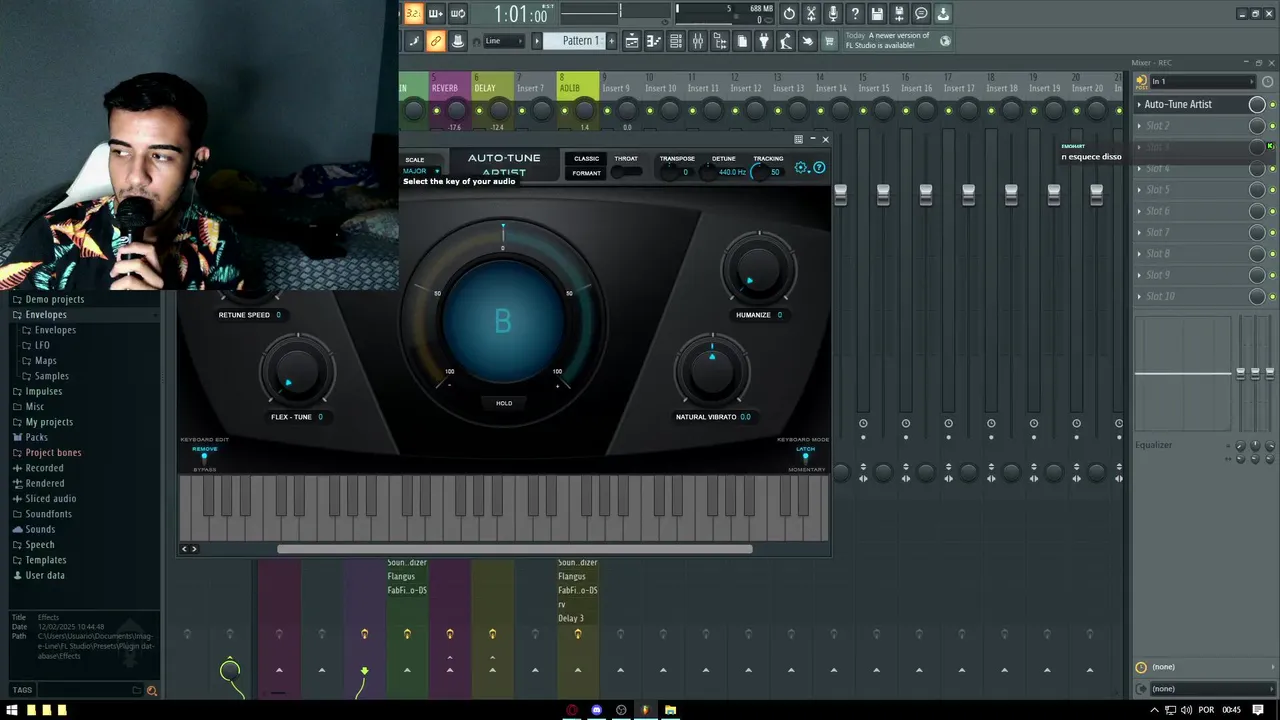Open the Line snap mode dropdown
This screenshot has width=1280, height=720.
point(503,41)
